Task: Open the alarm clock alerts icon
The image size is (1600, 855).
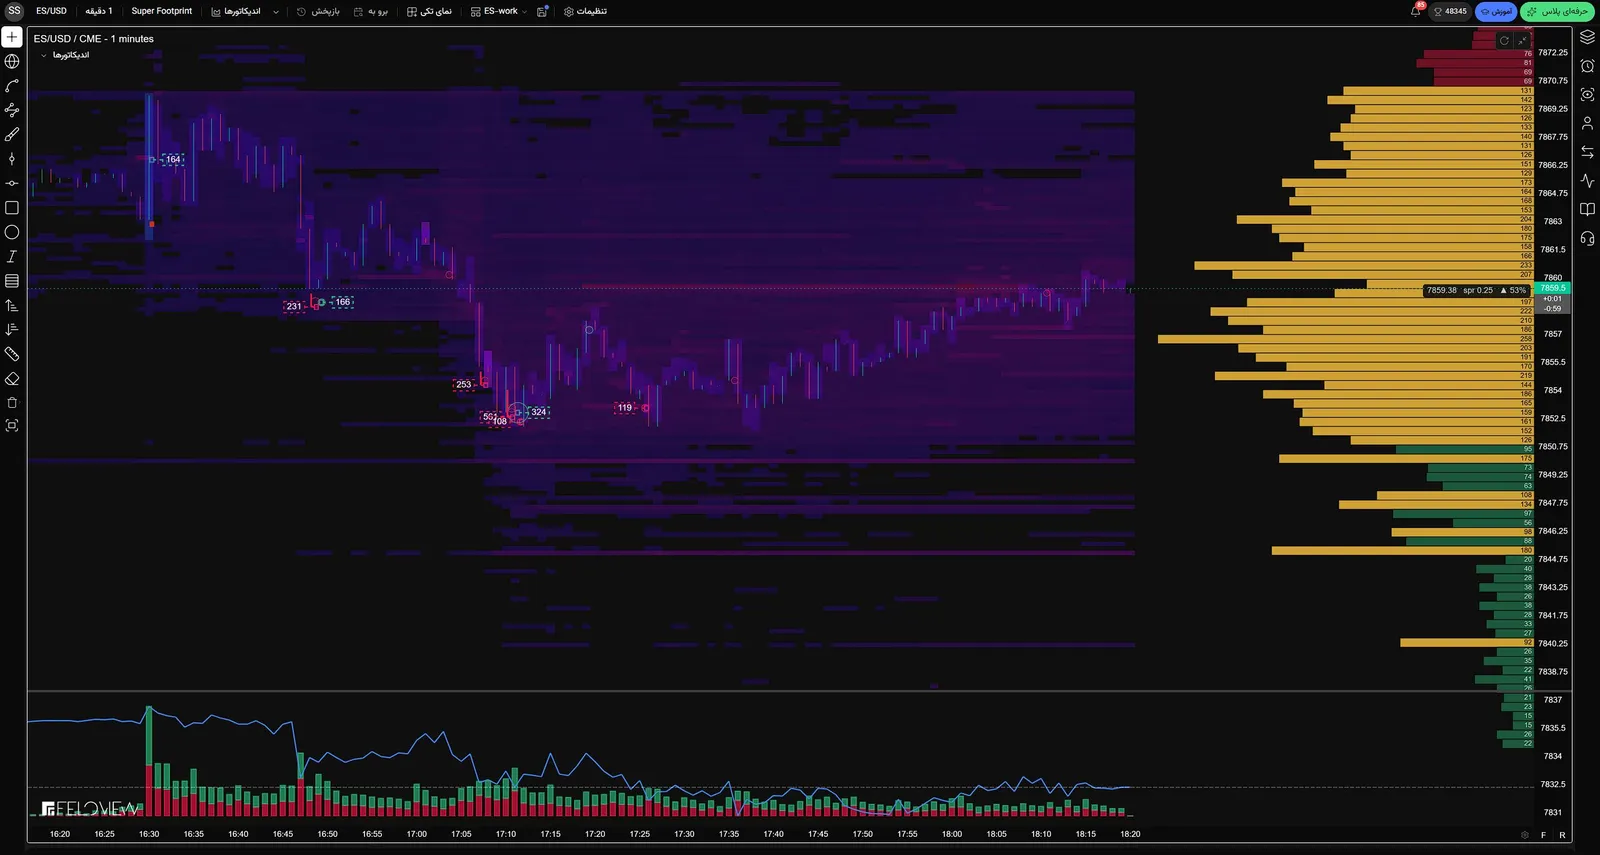Action: click(1587, 66)
